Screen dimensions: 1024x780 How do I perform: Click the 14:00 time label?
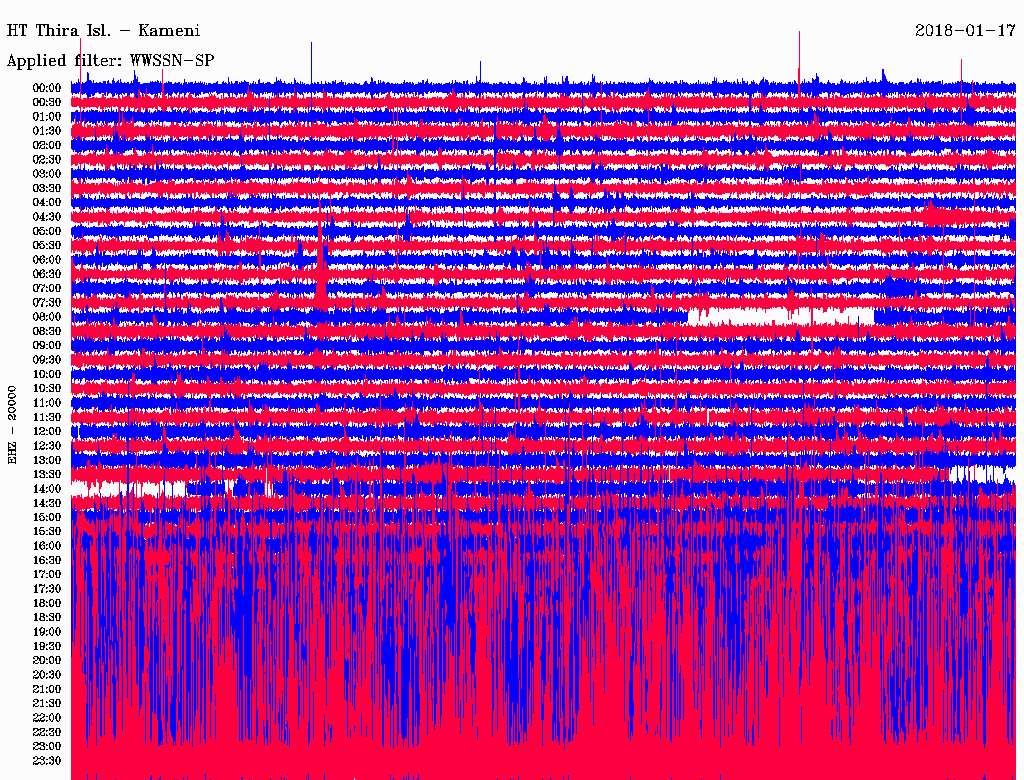point(47,489)
